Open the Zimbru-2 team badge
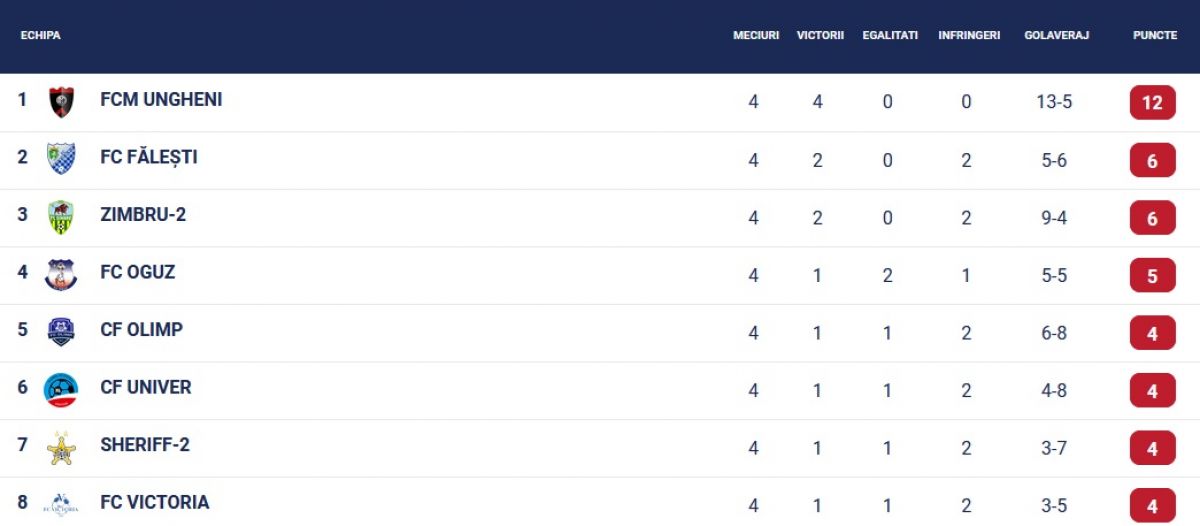 point(62,217)
